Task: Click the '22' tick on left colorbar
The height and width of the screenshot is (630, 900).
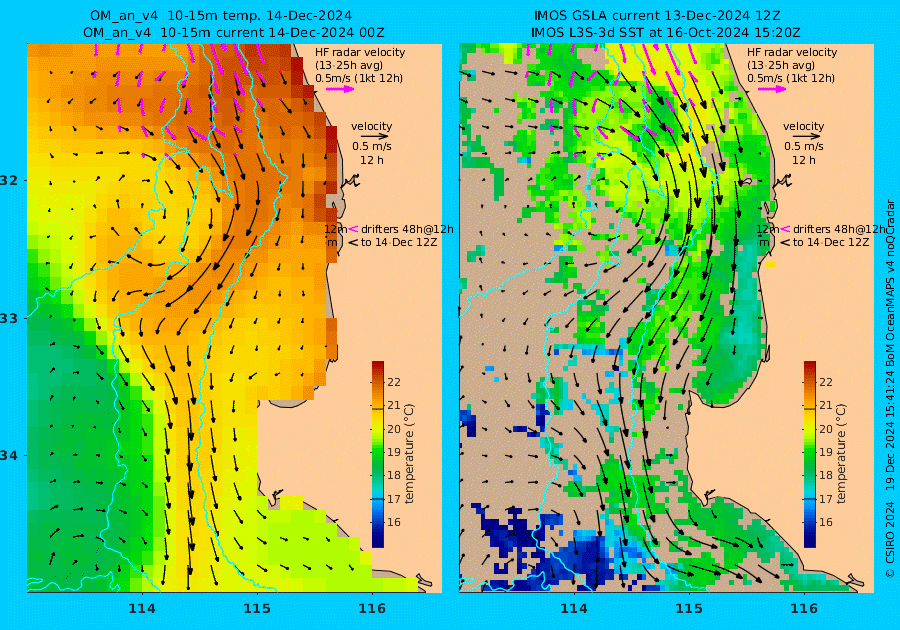Action: click(x=394, y=382)
